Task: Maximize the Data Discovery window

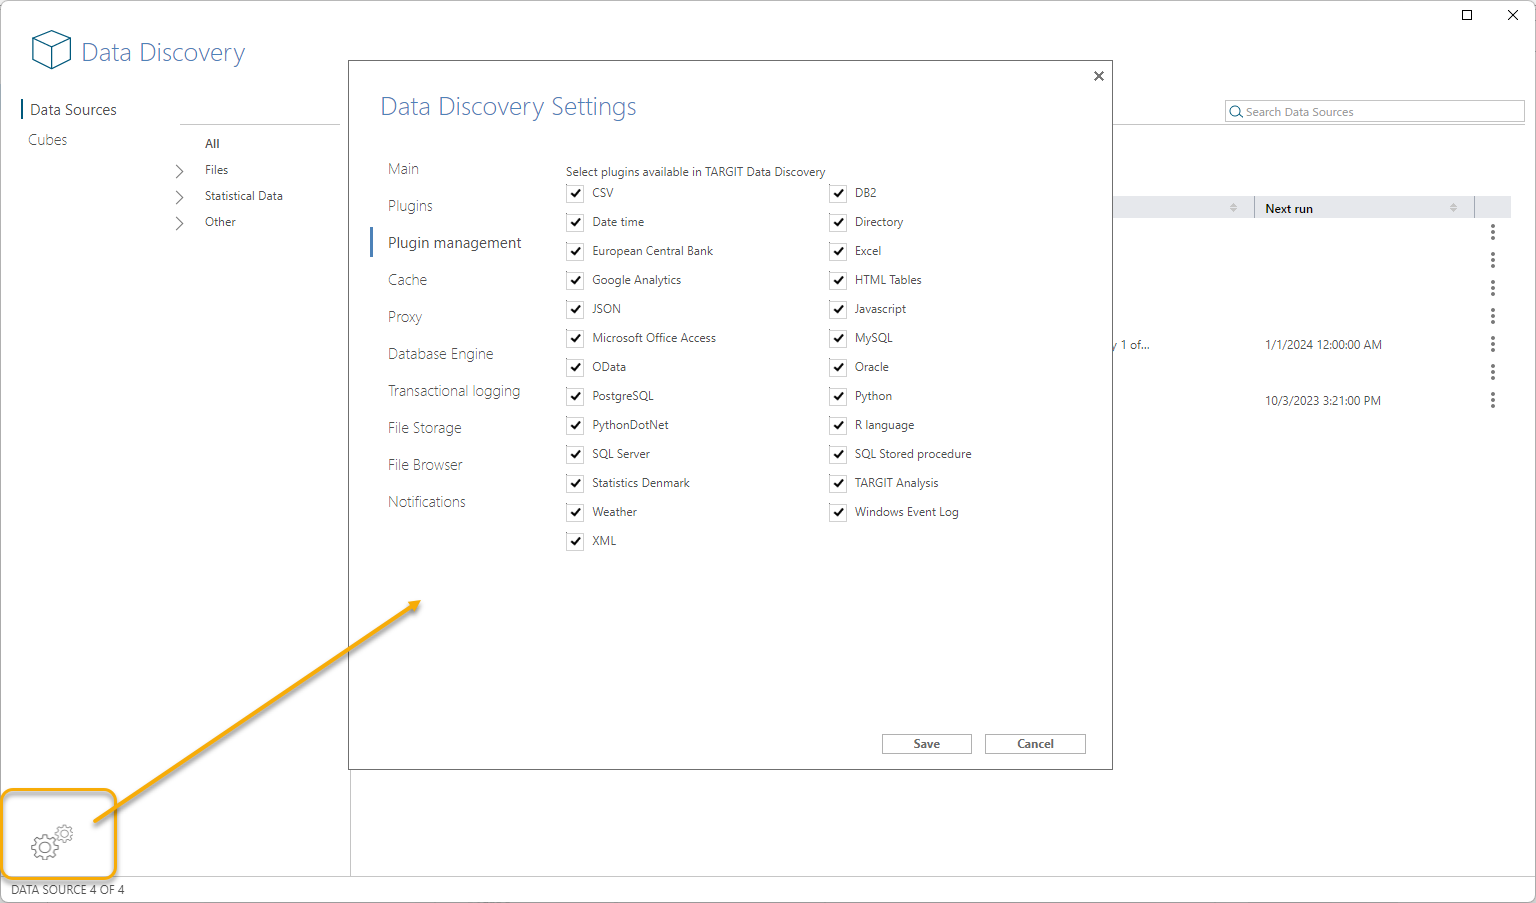Action: pos(1467,15)
